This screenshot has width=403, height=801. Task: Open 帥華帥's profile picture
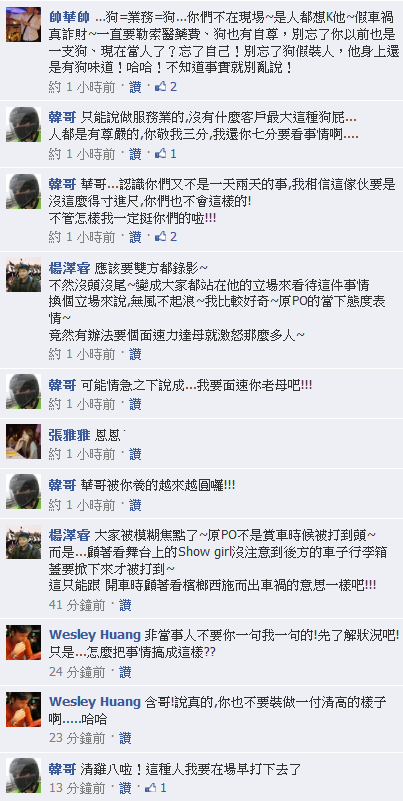(23, 25)
